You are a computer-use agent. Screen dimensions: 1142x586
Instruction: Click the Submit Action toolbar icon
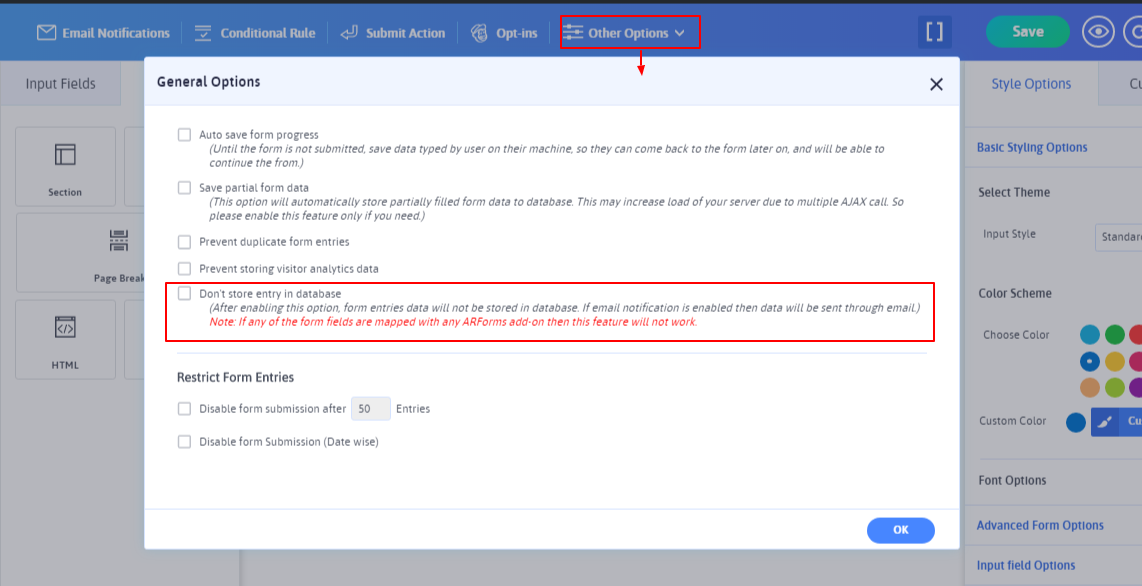(x=349, y=33)
